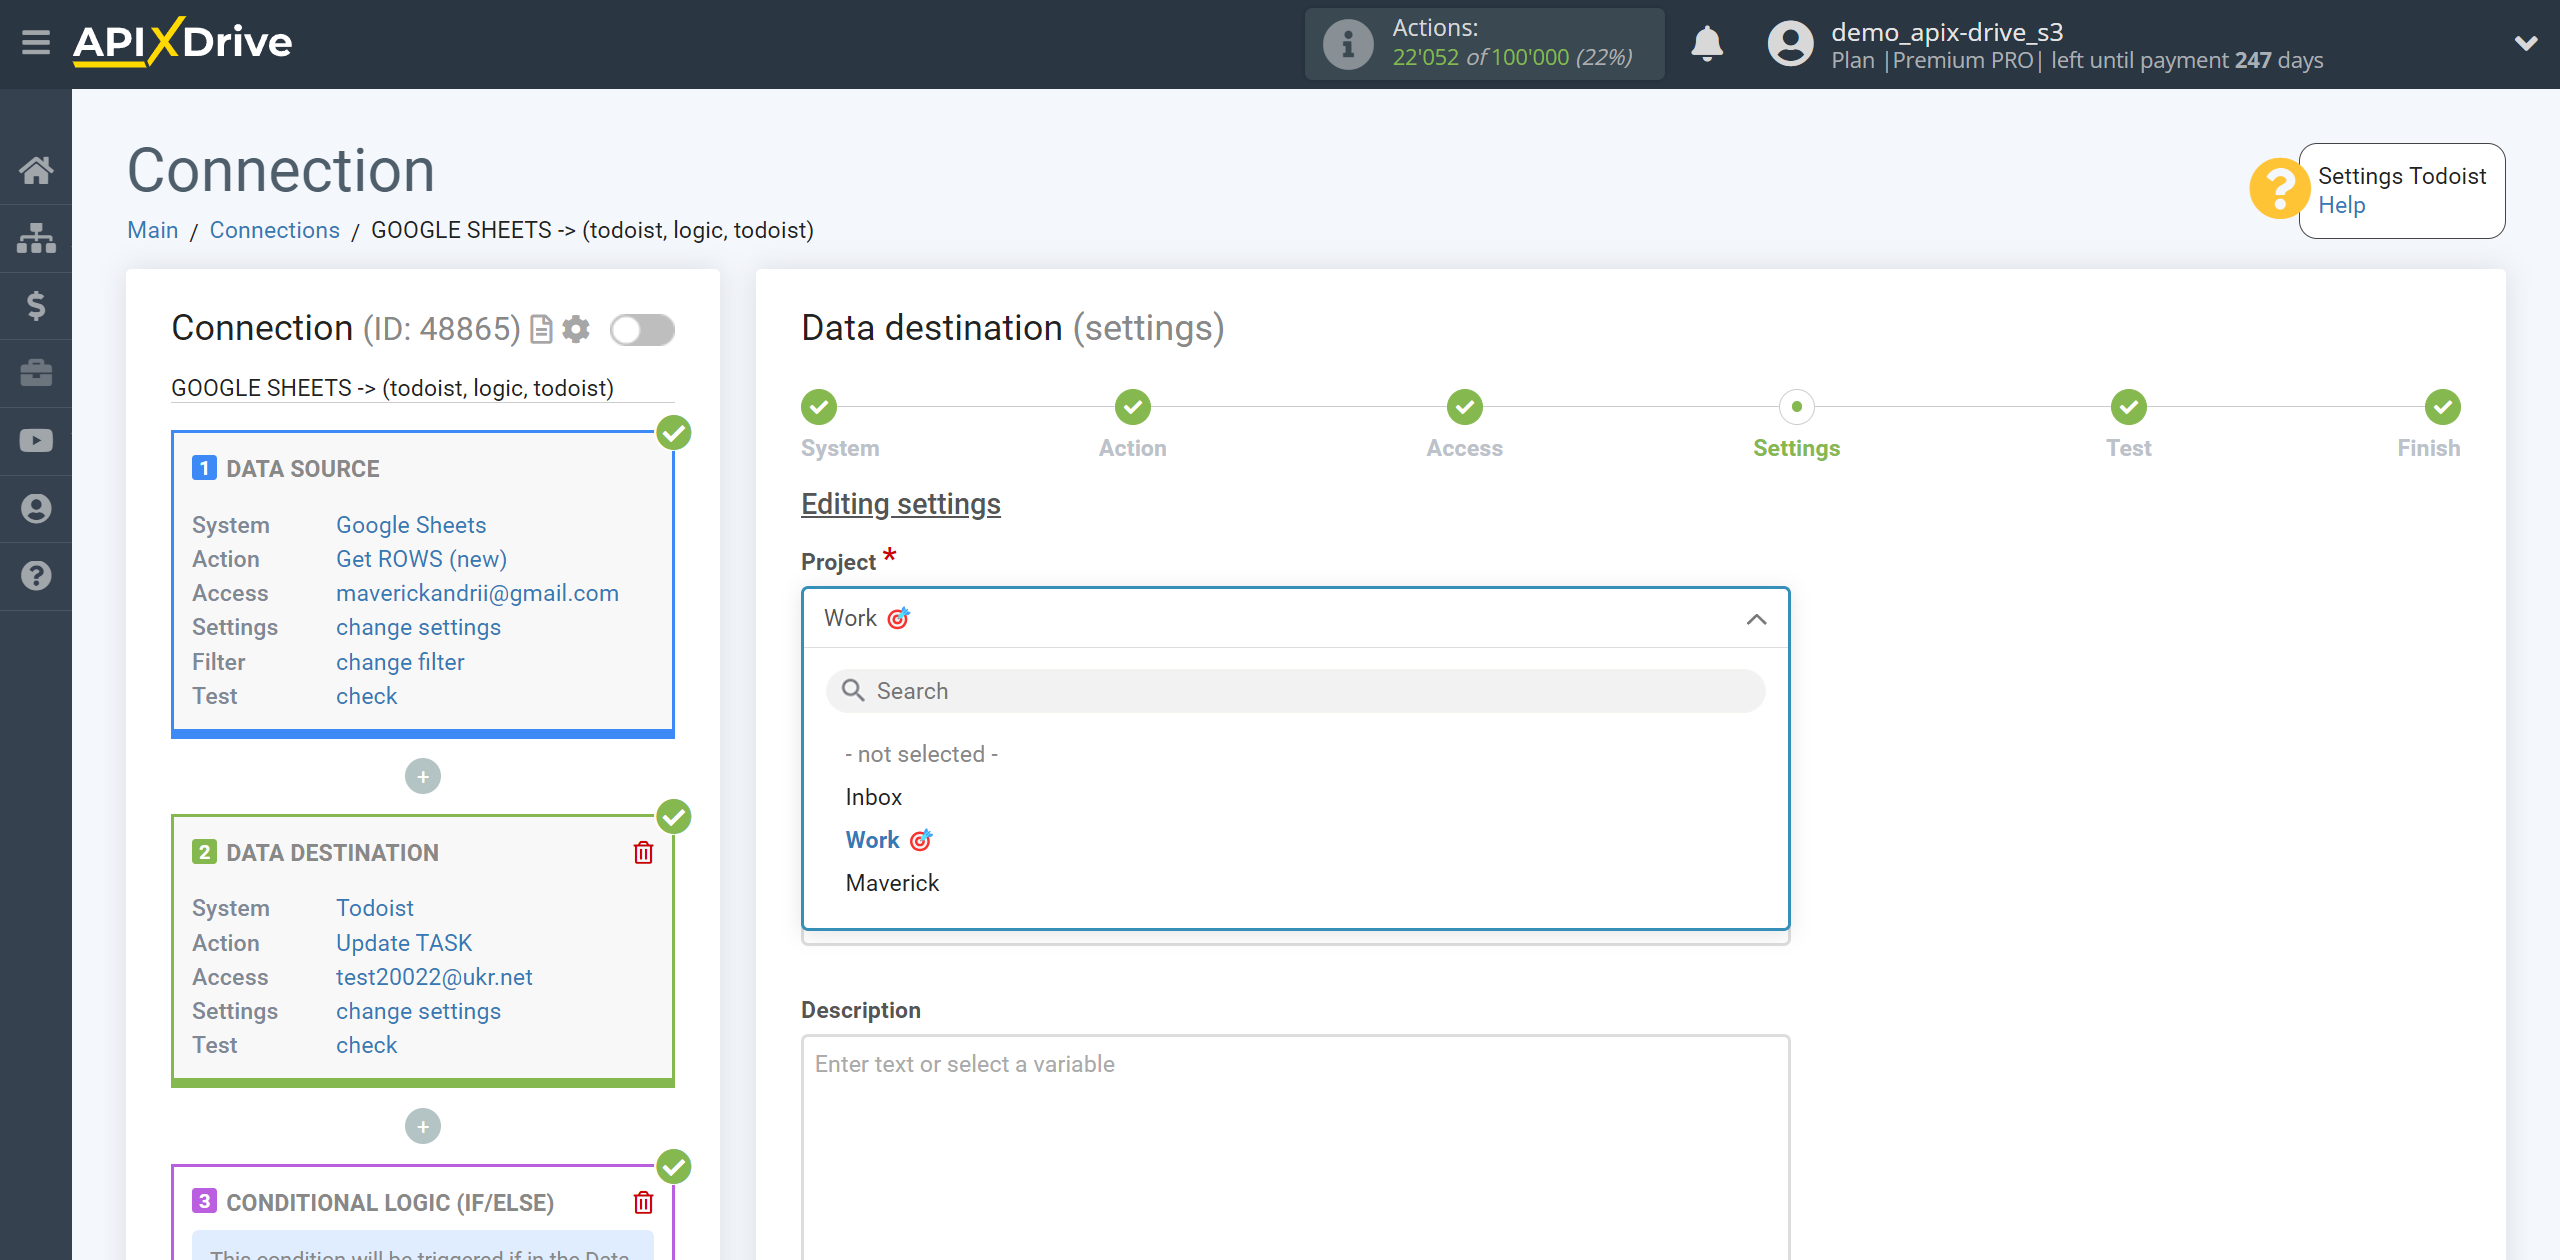2560x1260 pixels.
Task: Go to Settings step
Action: [x=1796, y=407]
